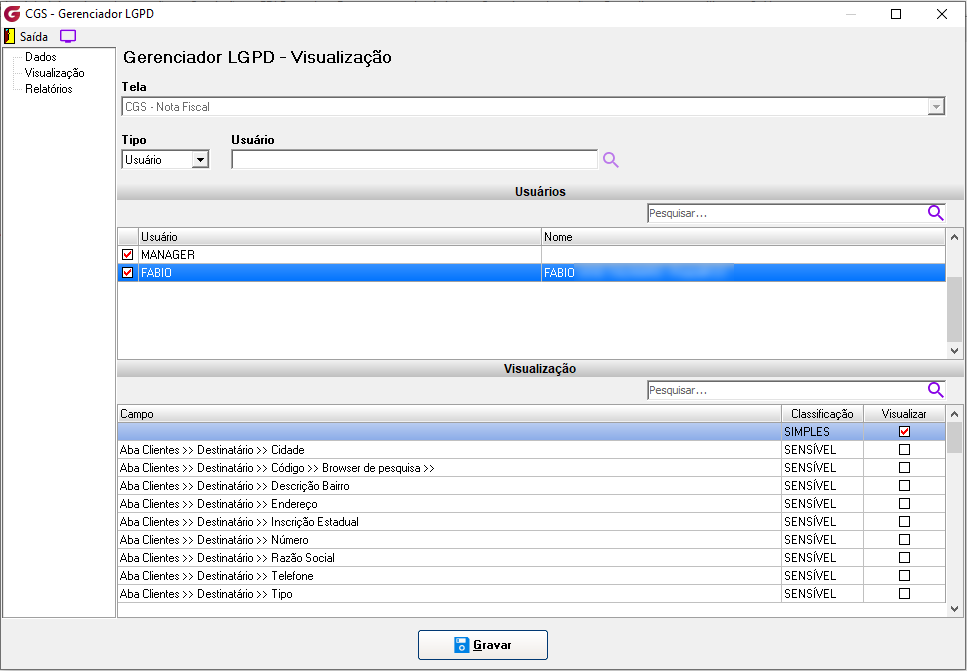Image resolution: width=967 pixels, height=671 pixels.
Task: Enable Visualizar for Destinatário Tipo
Action: [x=904, y=593]
